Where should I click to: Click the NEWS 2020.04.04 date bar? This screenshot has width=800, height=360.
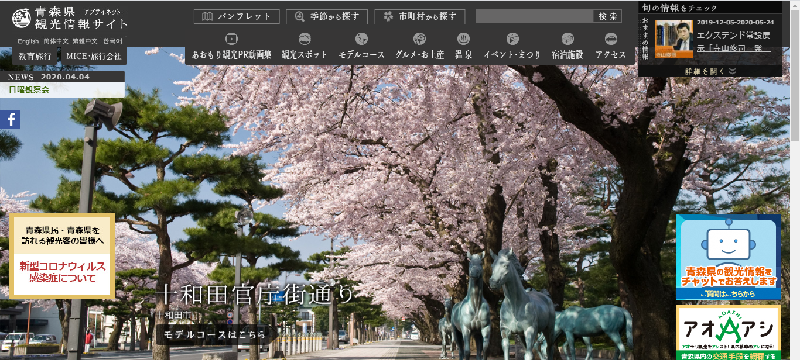pyautogui.click(x=62, y=76)
